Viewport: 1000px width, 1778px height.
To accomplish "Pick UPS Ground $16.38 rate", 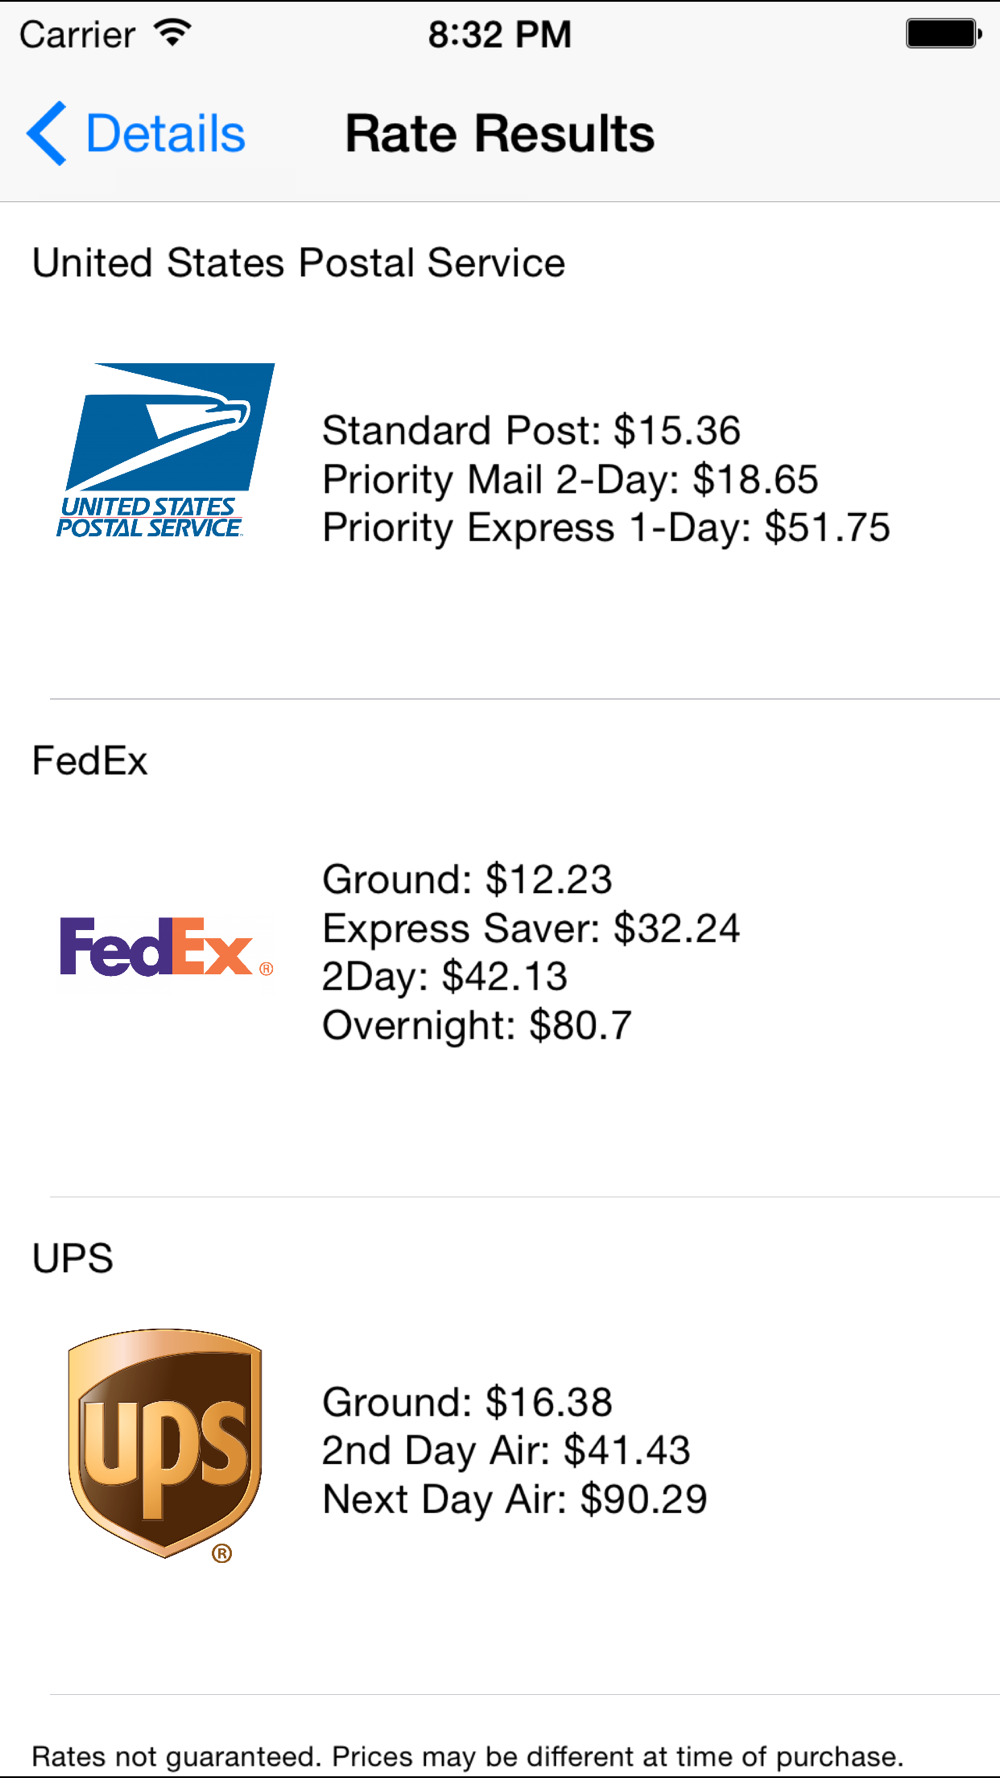I will coord(467,1403).
